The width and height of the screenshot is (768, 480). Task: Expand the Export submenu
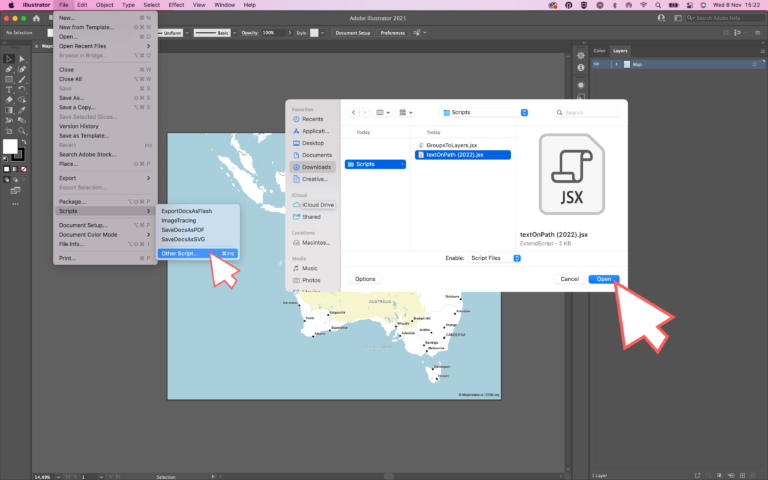(x=104, y=178)
